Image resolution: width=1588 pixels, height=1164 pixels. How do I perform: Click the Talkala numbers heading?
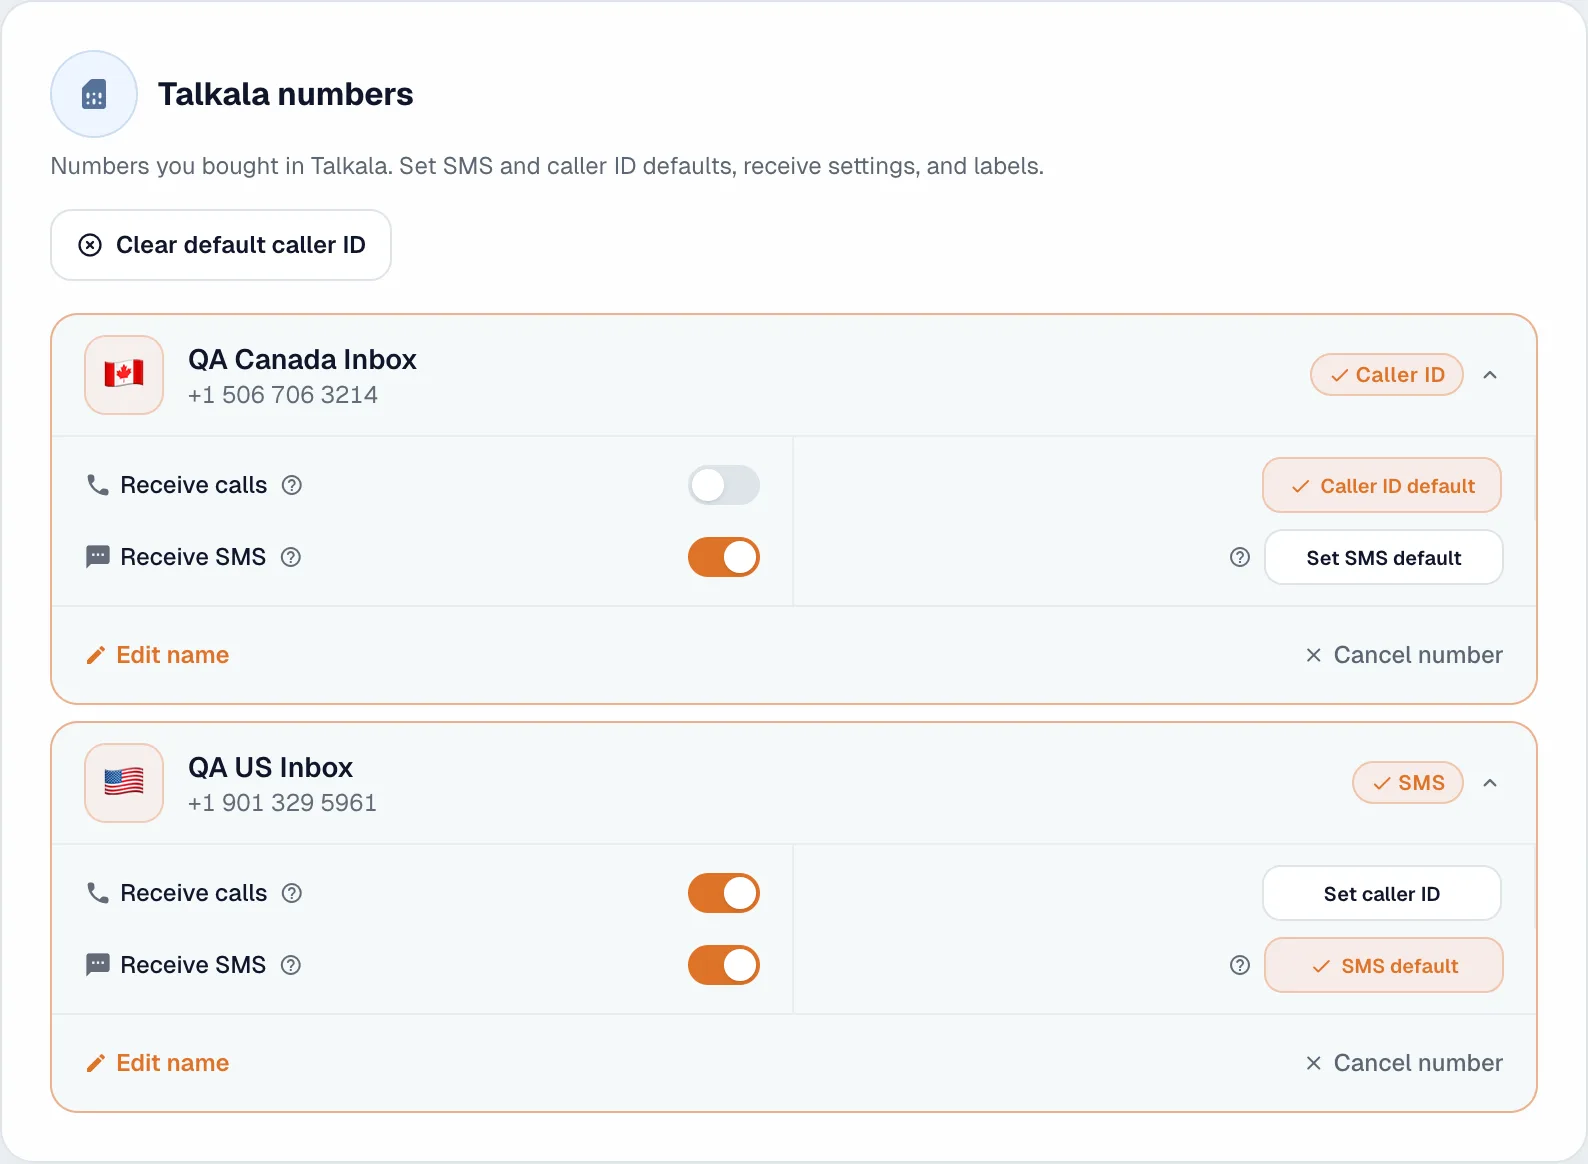click(286, 94)
